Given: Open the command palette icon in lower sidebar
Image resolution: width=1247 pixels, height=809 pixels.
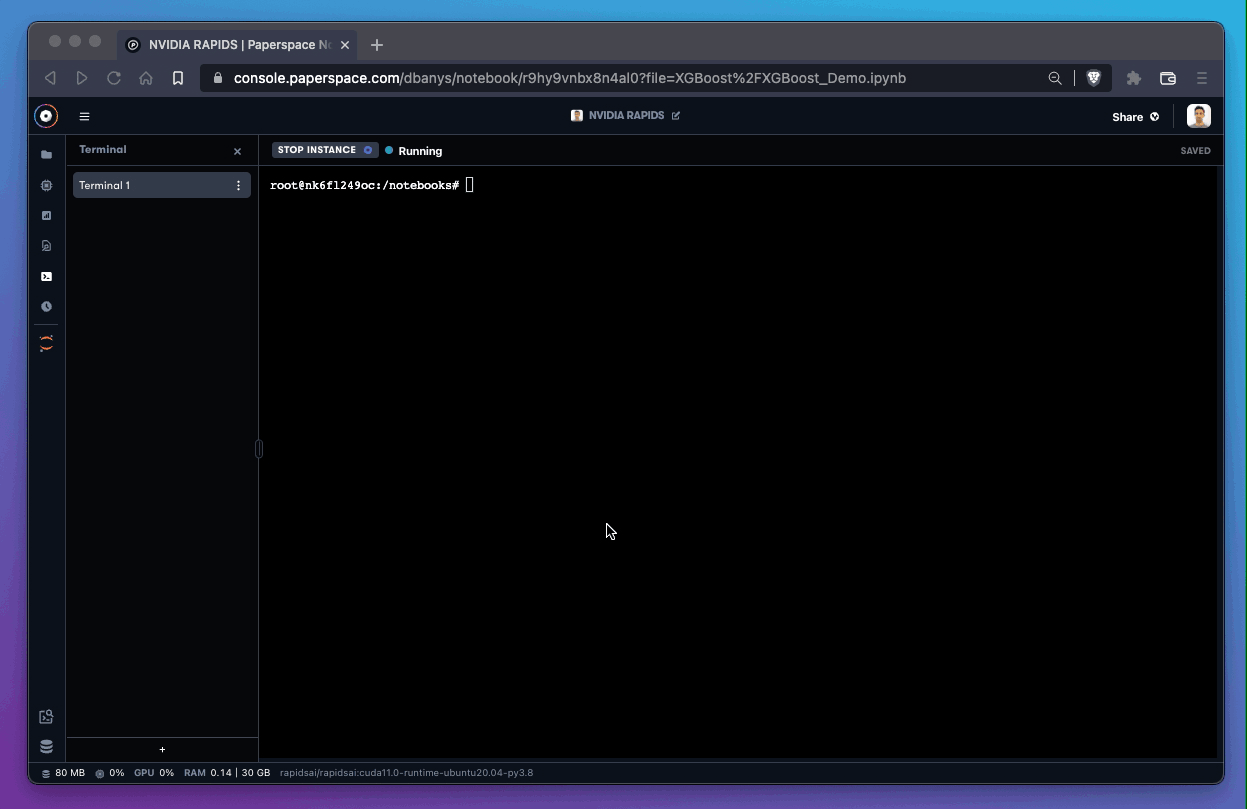Looking at the screenshot, I should [46, 717].
